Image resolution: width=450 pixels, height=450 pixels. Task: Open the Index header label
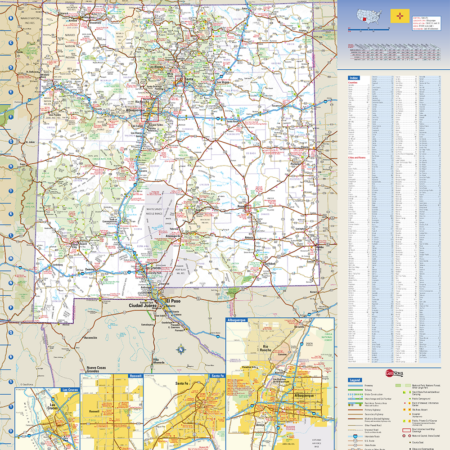tap(354, 78)
